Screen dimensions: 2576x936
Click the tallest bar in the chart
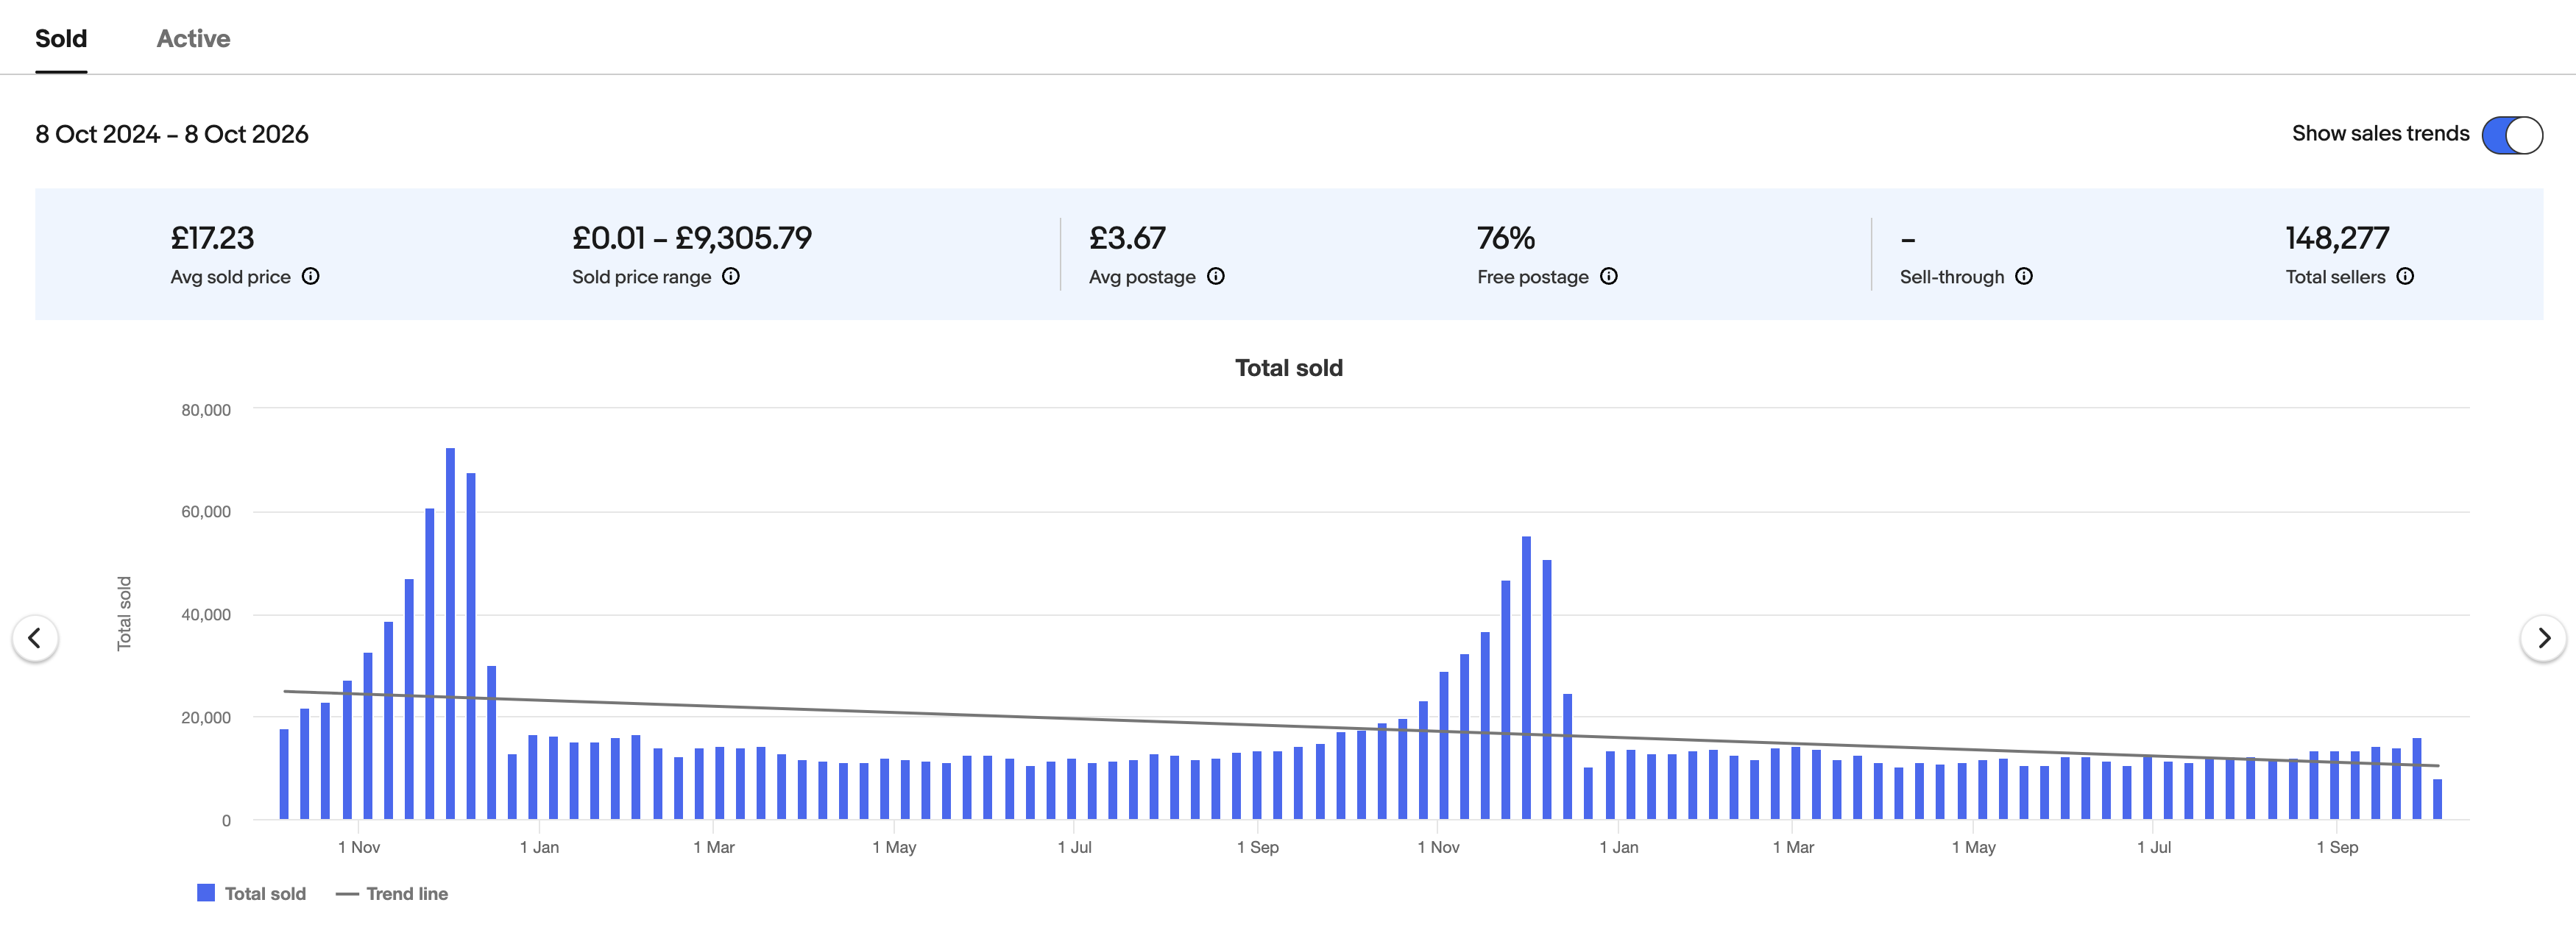coord(450,634)
